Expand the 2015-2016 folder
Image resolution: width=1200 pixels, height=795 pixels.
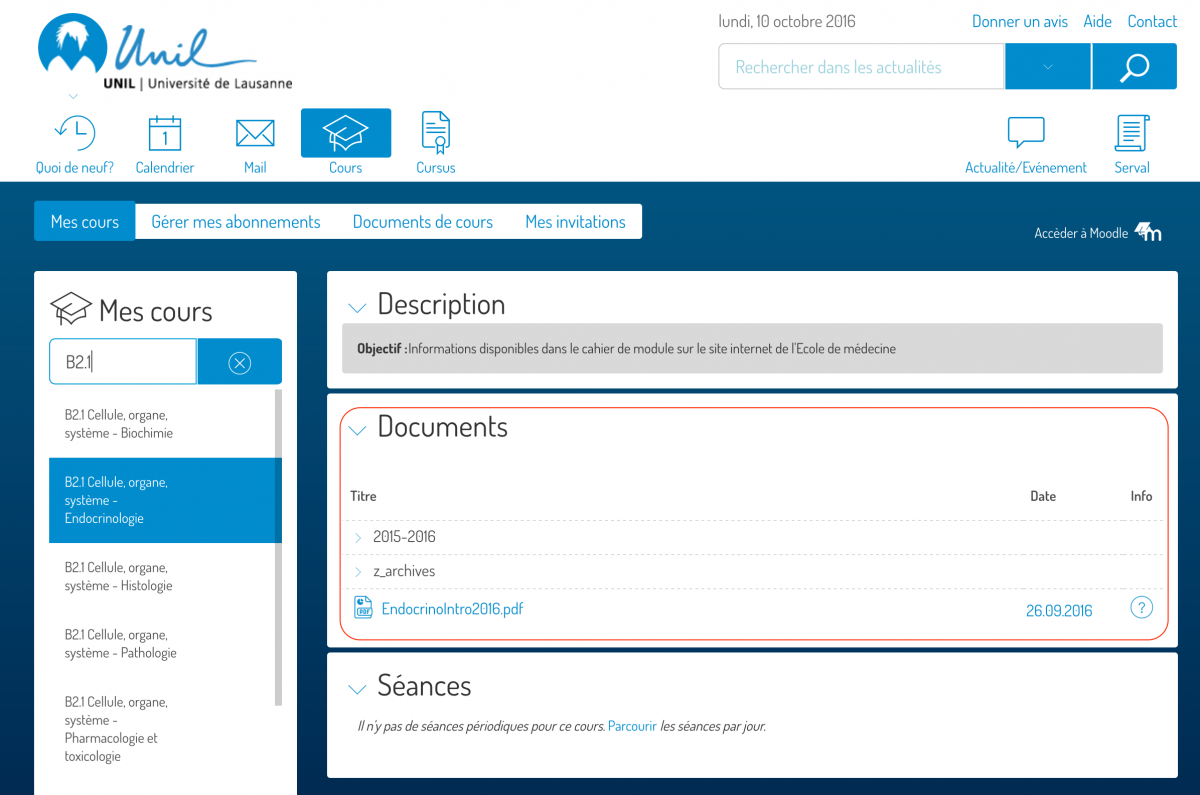coord(358,537)
